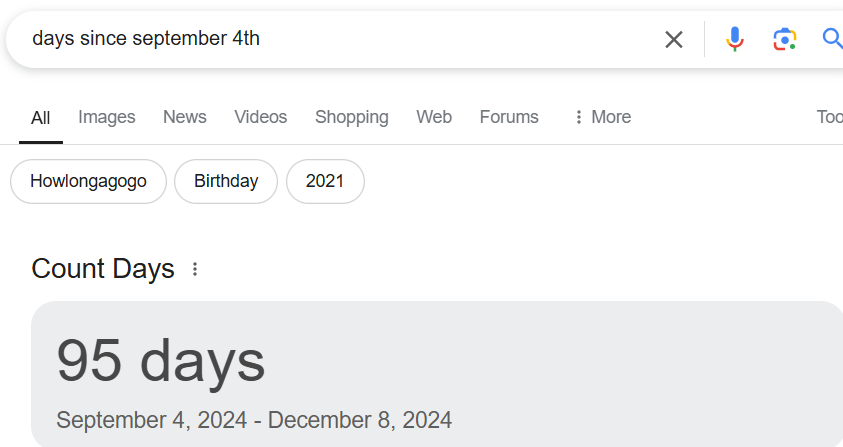Switch to the Web results tab
The width and height of the screenshot is (843, 447).
coord(434,117)
